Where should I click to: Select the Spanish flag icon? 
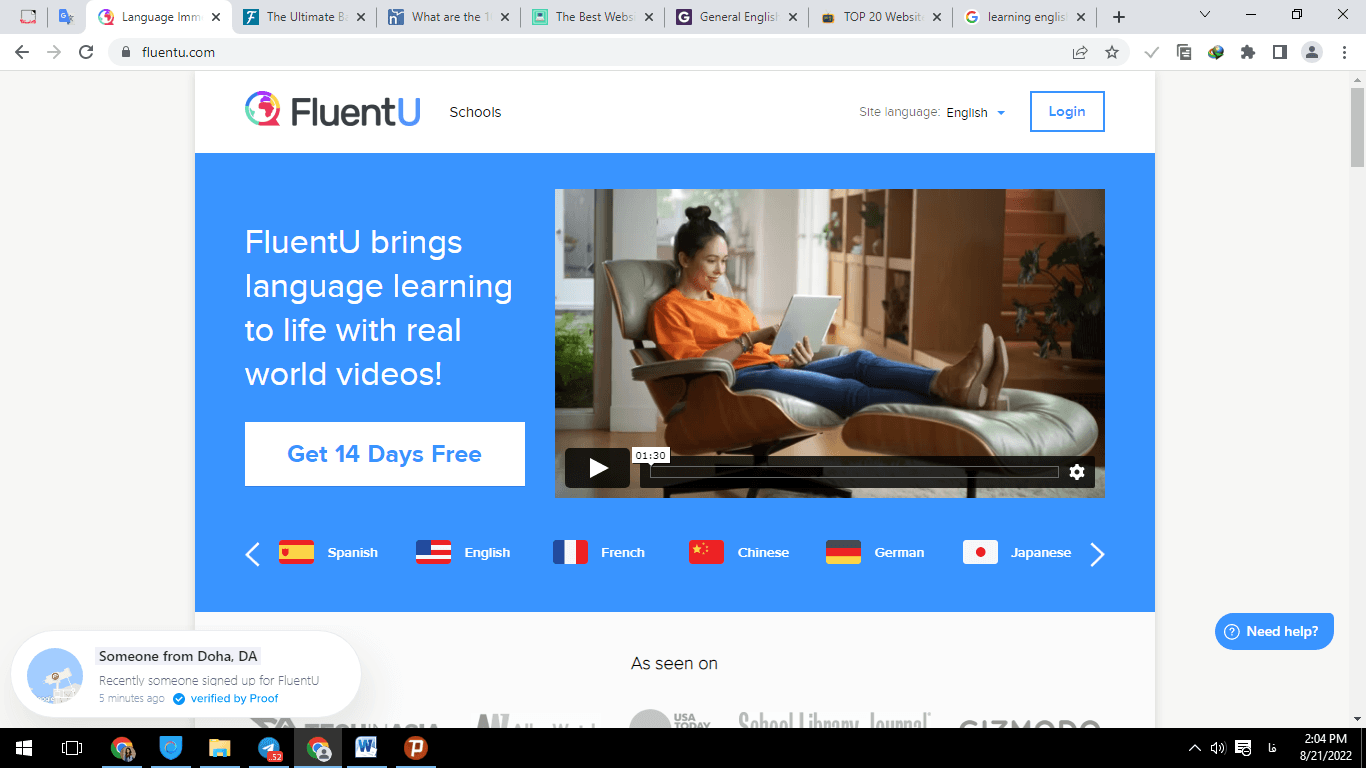(296, 552)
